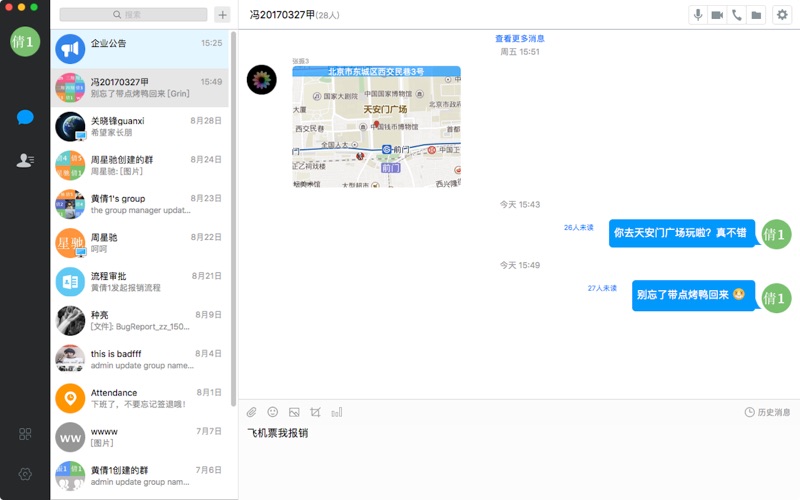Open the shared map location thumbnail
Viewport: 800px width, 500px height.
[x=377, y=127]
